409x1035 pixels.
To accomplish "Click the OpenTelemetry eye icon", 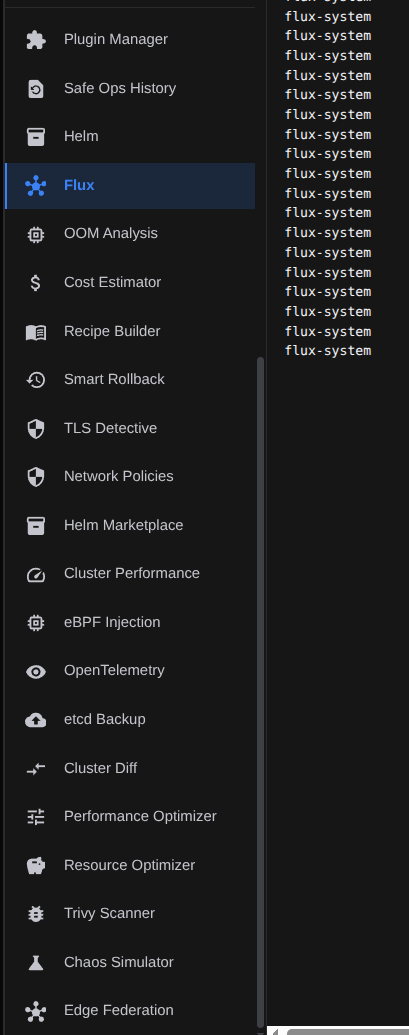I will click(x=36, y=671).
